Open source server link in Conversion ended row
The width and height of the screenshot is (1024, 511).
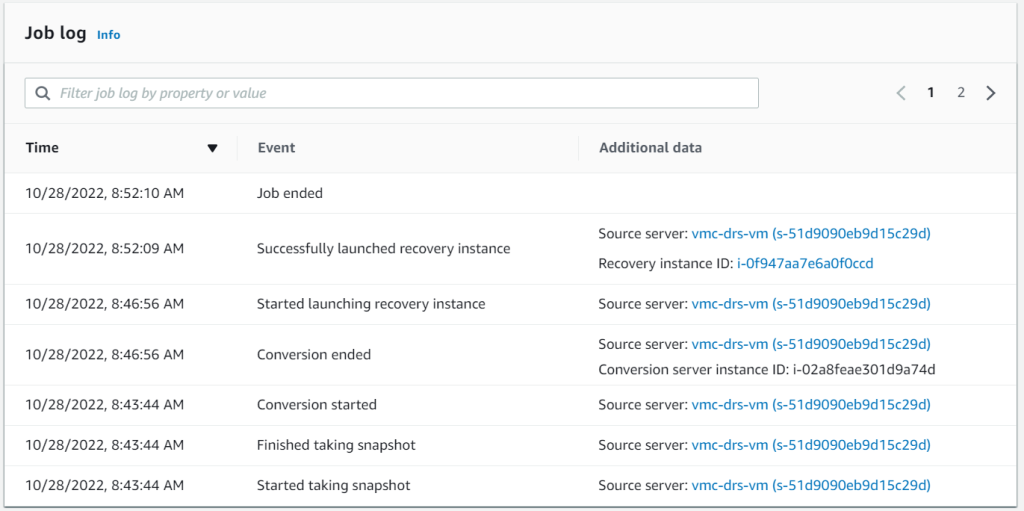click(811, 344)
